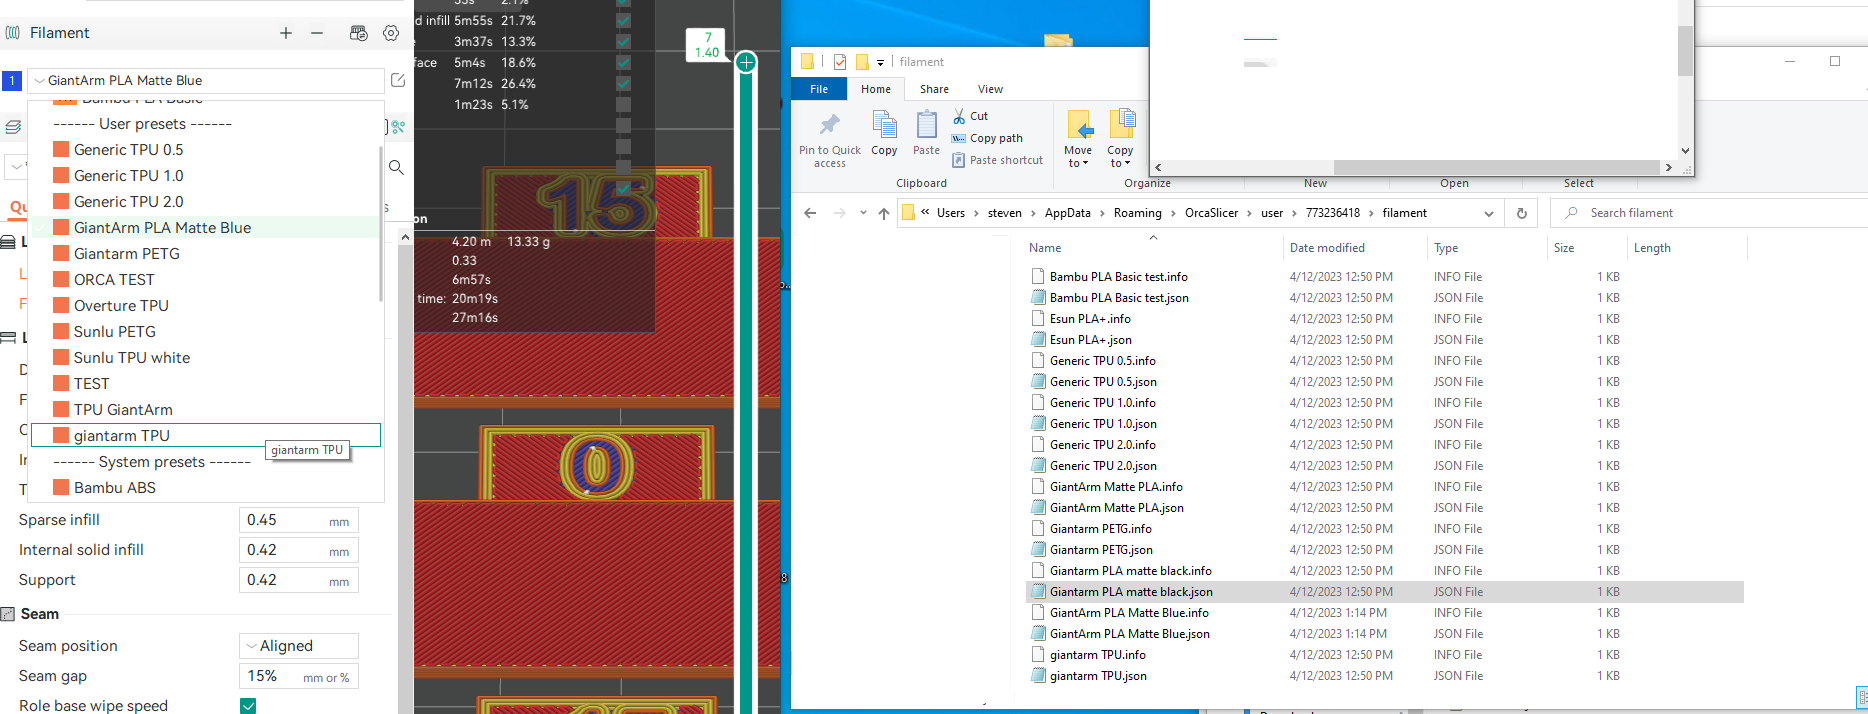The height and width of the screenshot is (714, 1868).
Task: Click the Seam gap 15% field
Action: pos(298,676)
